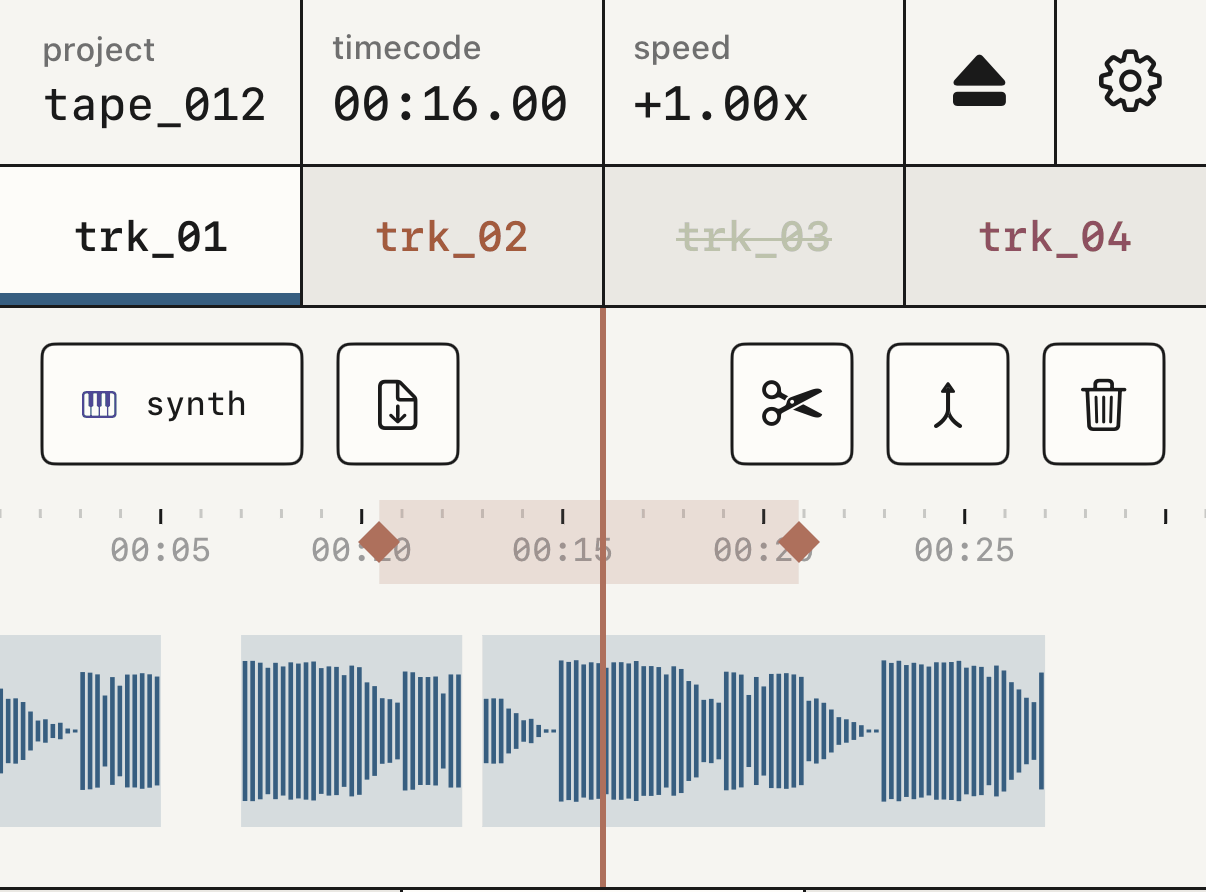Click the import file icon button
1206x892 pixels.
click(398, 404)
